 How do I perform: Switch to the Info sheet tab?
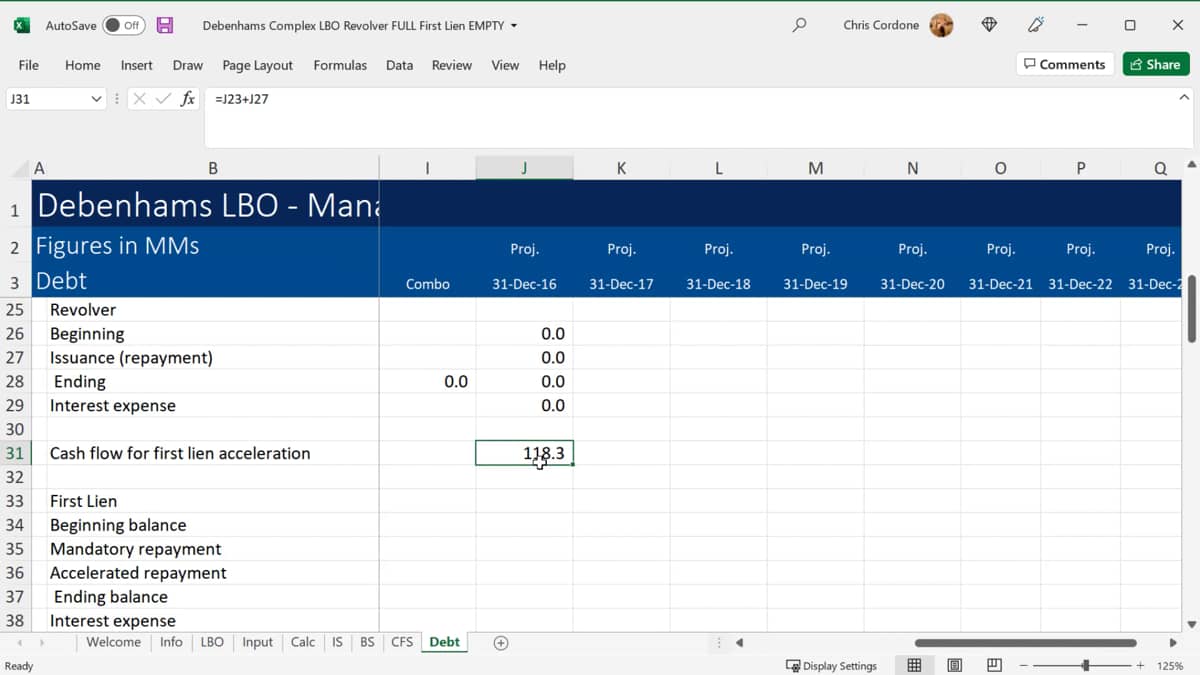pos(171,642)
